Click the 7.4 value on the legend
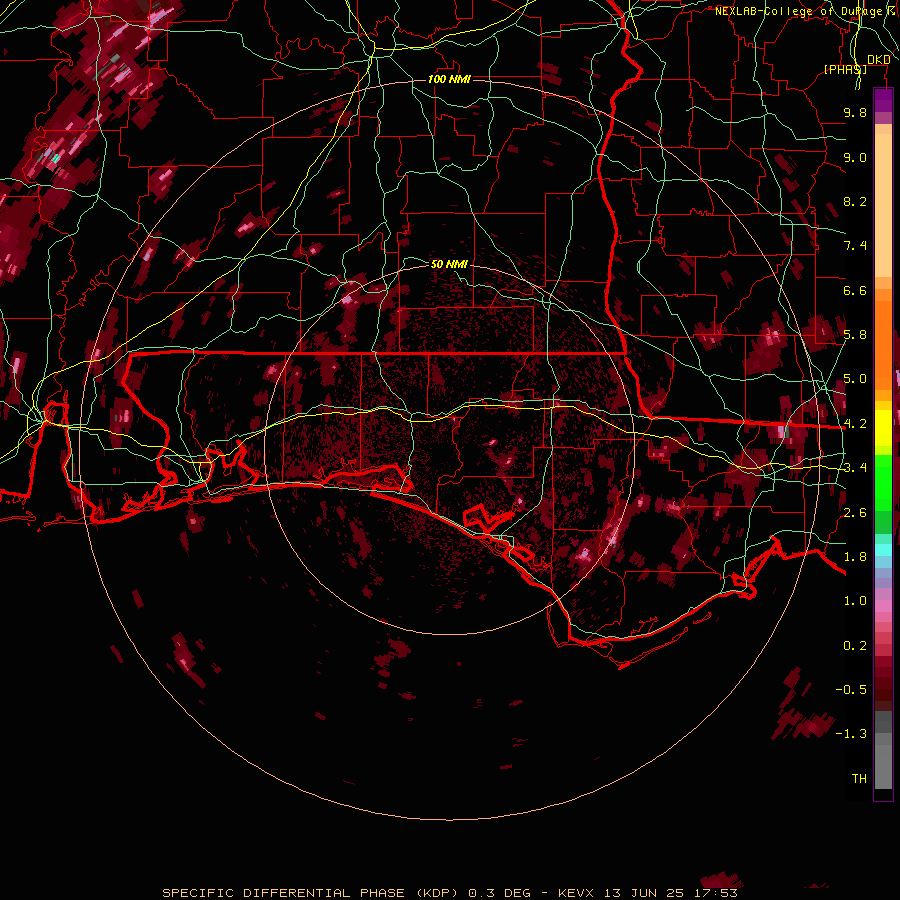The height and width of the screenshot is (900, 900). 855,246
